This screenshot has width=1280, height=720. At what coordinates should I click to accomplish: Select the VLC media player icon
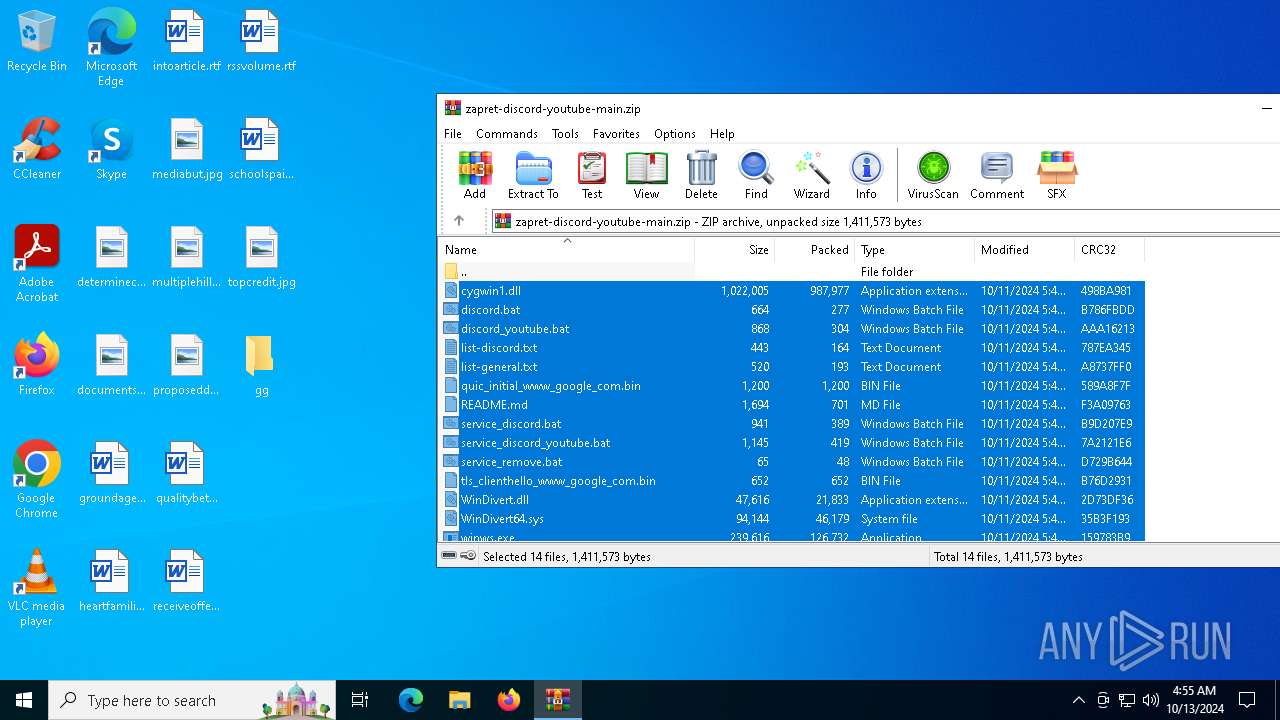(37, 588)
